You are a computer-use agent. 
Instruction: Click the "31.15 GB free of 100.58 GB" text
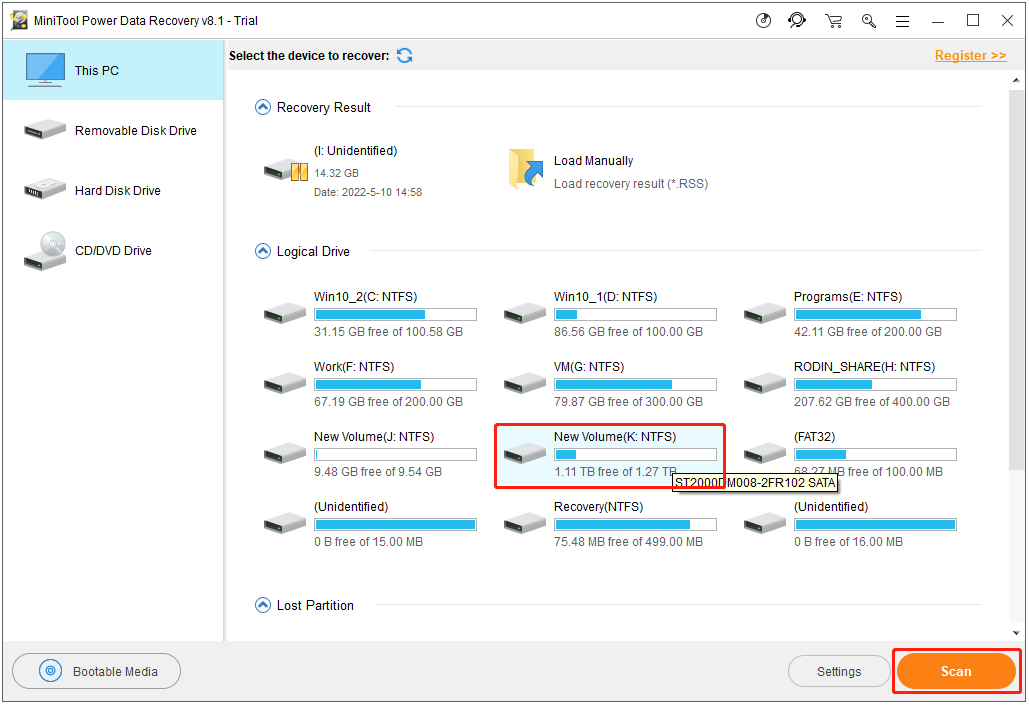coord(388,332)
